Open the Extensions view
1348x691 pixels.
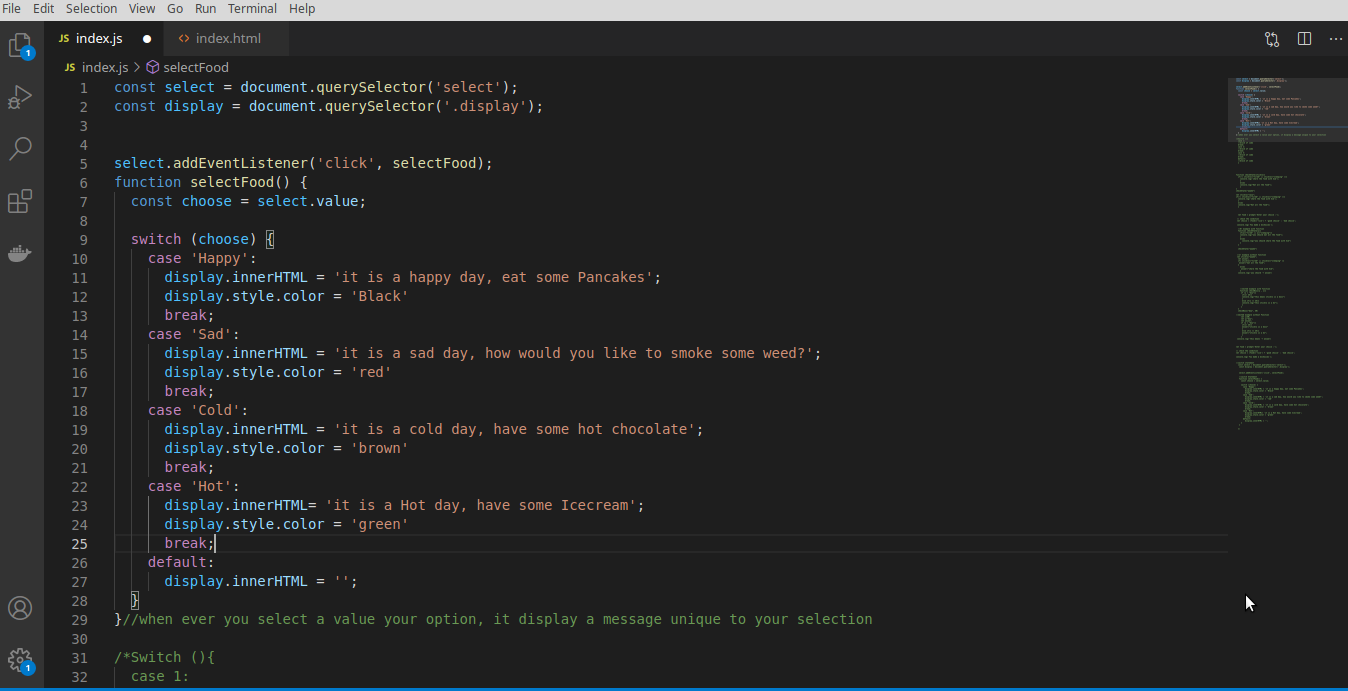tap(20, 202)
